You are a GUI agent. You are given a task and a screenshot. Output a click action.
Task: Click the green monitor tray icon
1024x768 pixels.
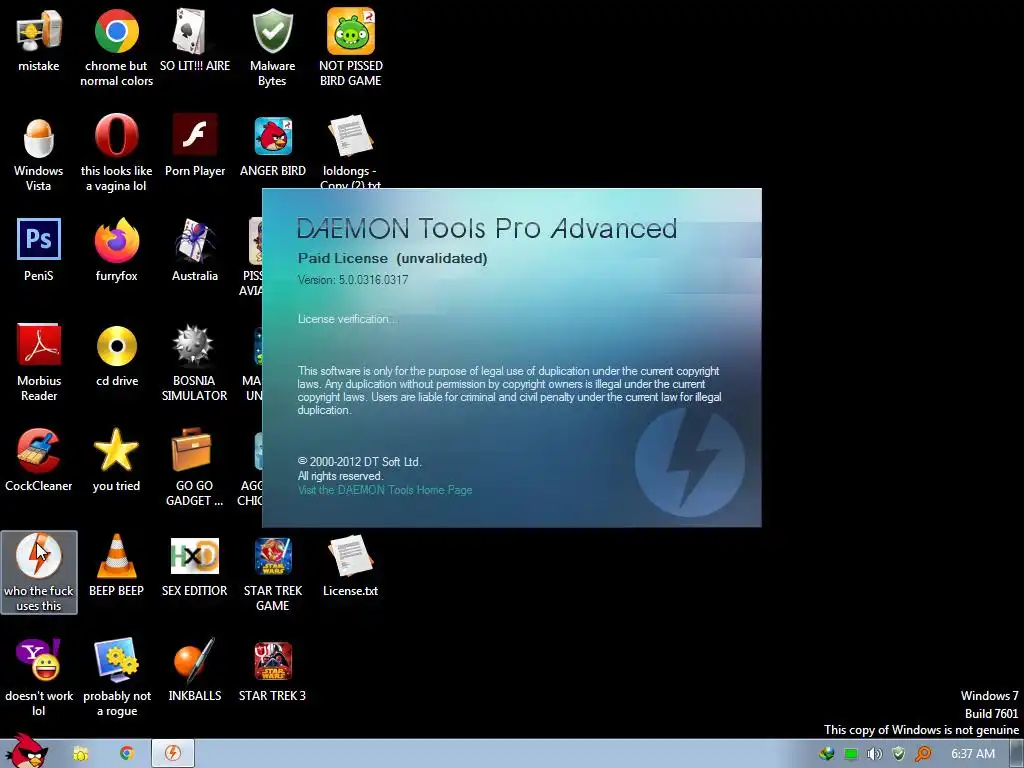point(850,754)
